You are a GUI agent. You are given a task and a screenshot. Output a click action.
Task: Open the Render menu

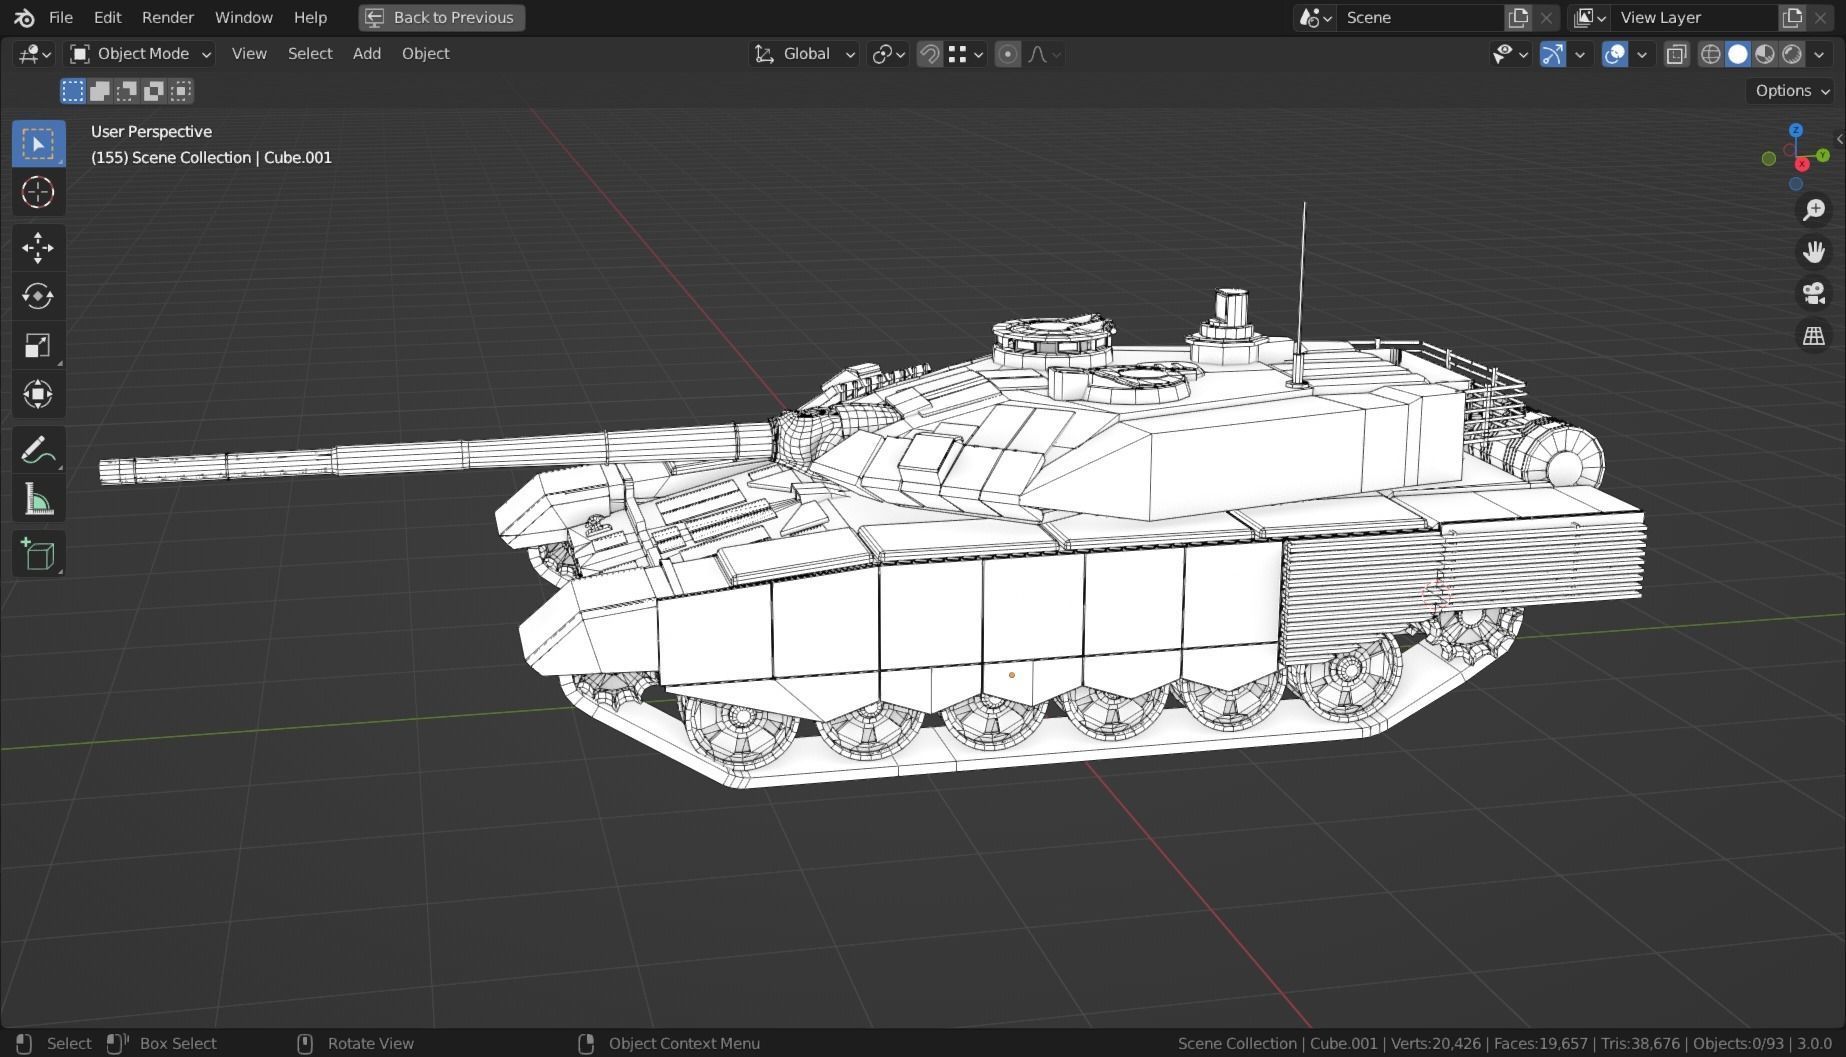point(168,17)
